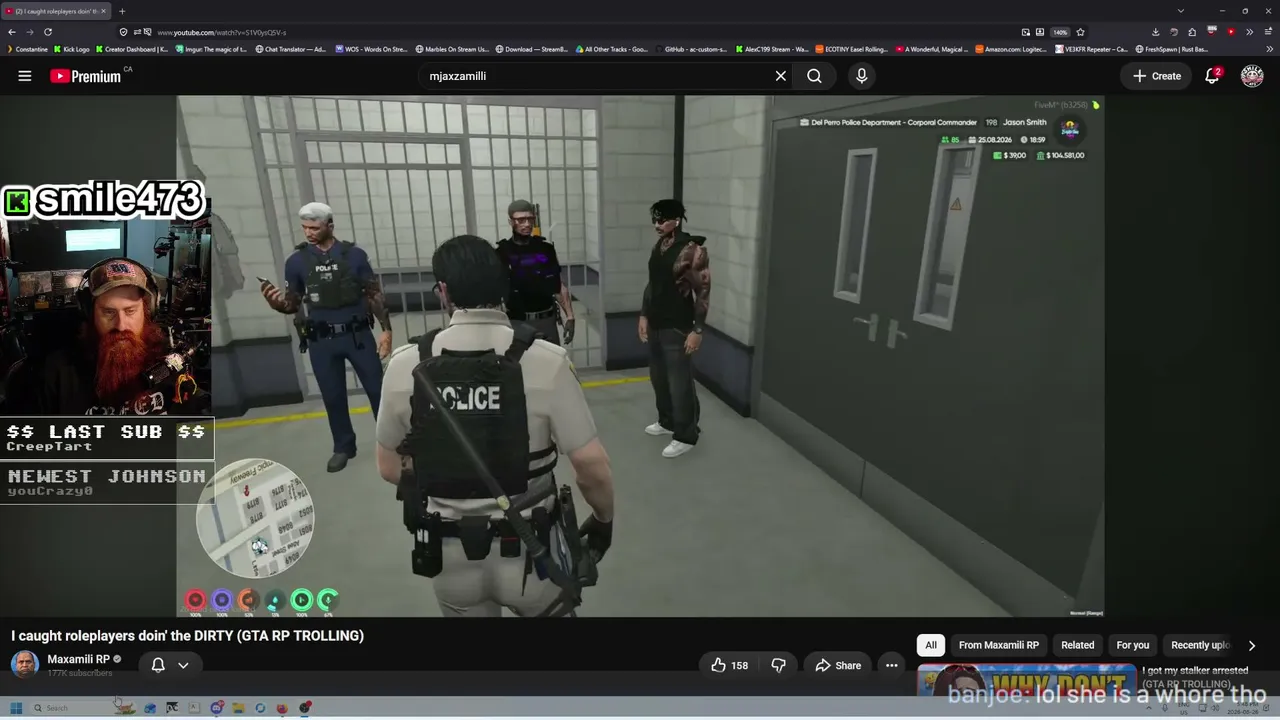Screen dimensions: 1280x720
Task: Open account avatar menu
Action: (1252, 76)
